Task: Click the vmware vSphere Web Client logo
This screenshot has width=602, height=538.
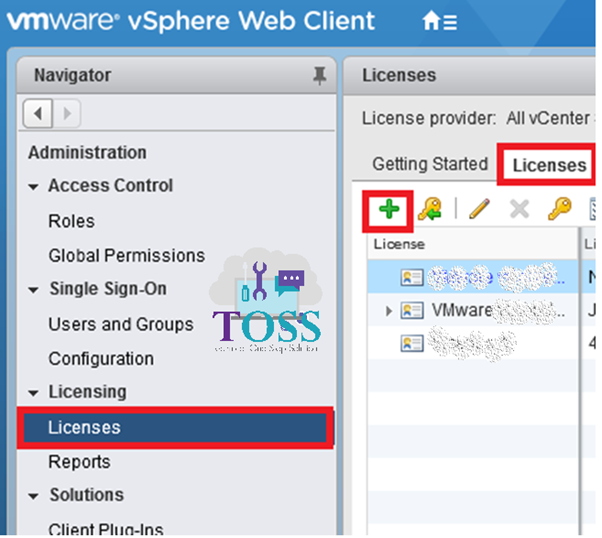Action: click(190, 21)
